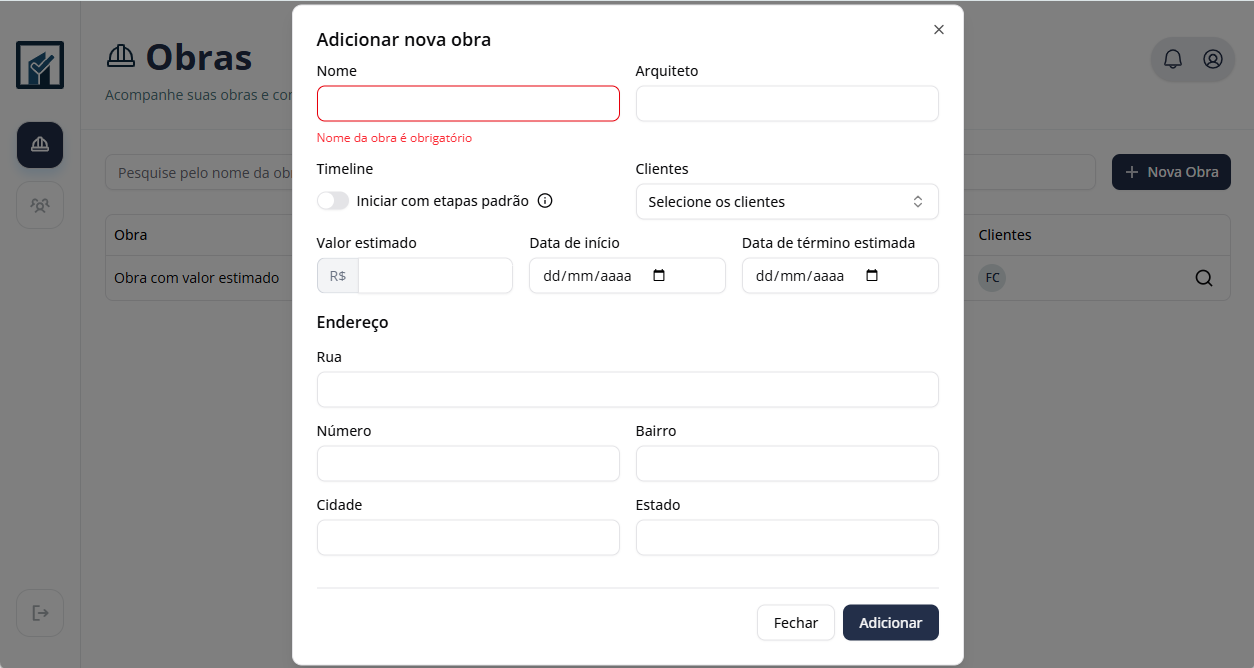Click the Nova Obra button

tap(1171, 172)
